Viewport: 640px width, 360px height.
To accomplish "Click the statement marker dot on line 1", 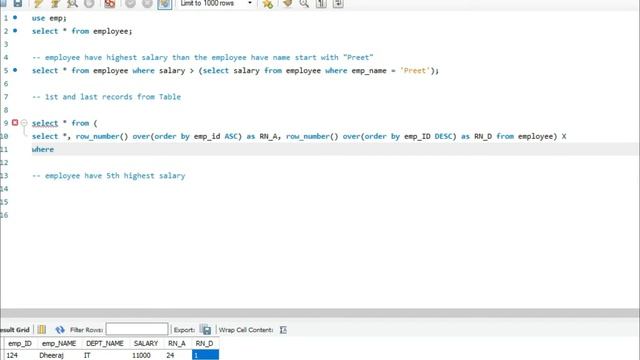I will tap(15, 18).
